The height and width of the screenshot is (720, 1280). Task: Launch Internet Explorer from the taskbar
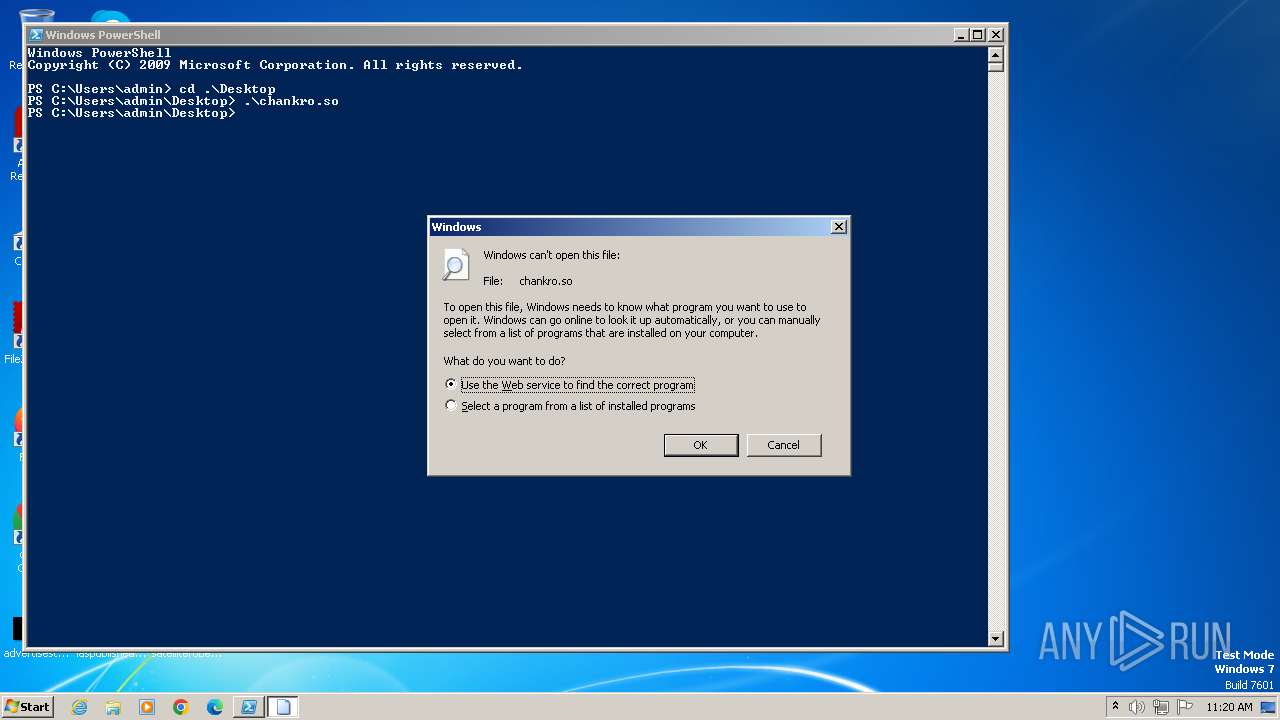[79, 707]
